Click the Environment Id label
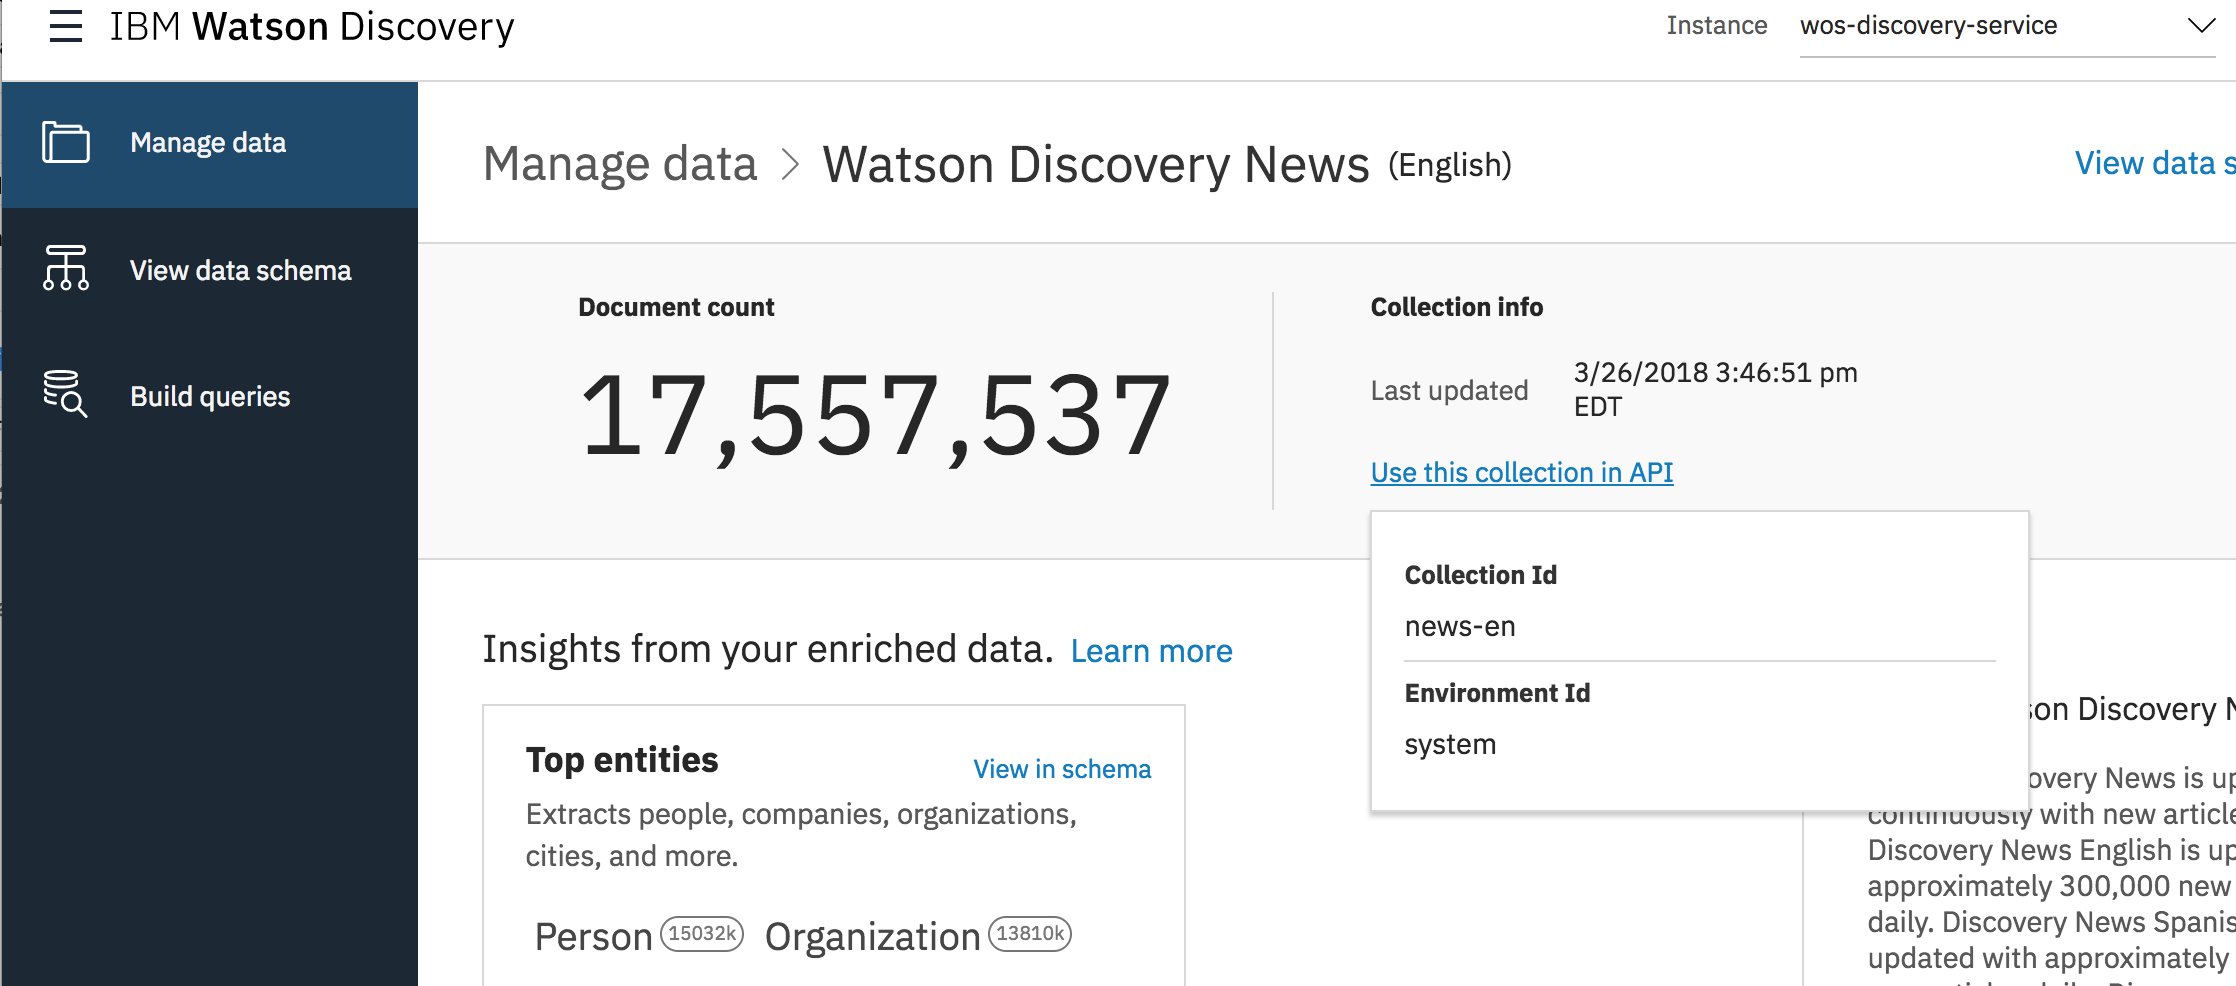The height and width of the screenshot is (986, 2236). 1497,693
